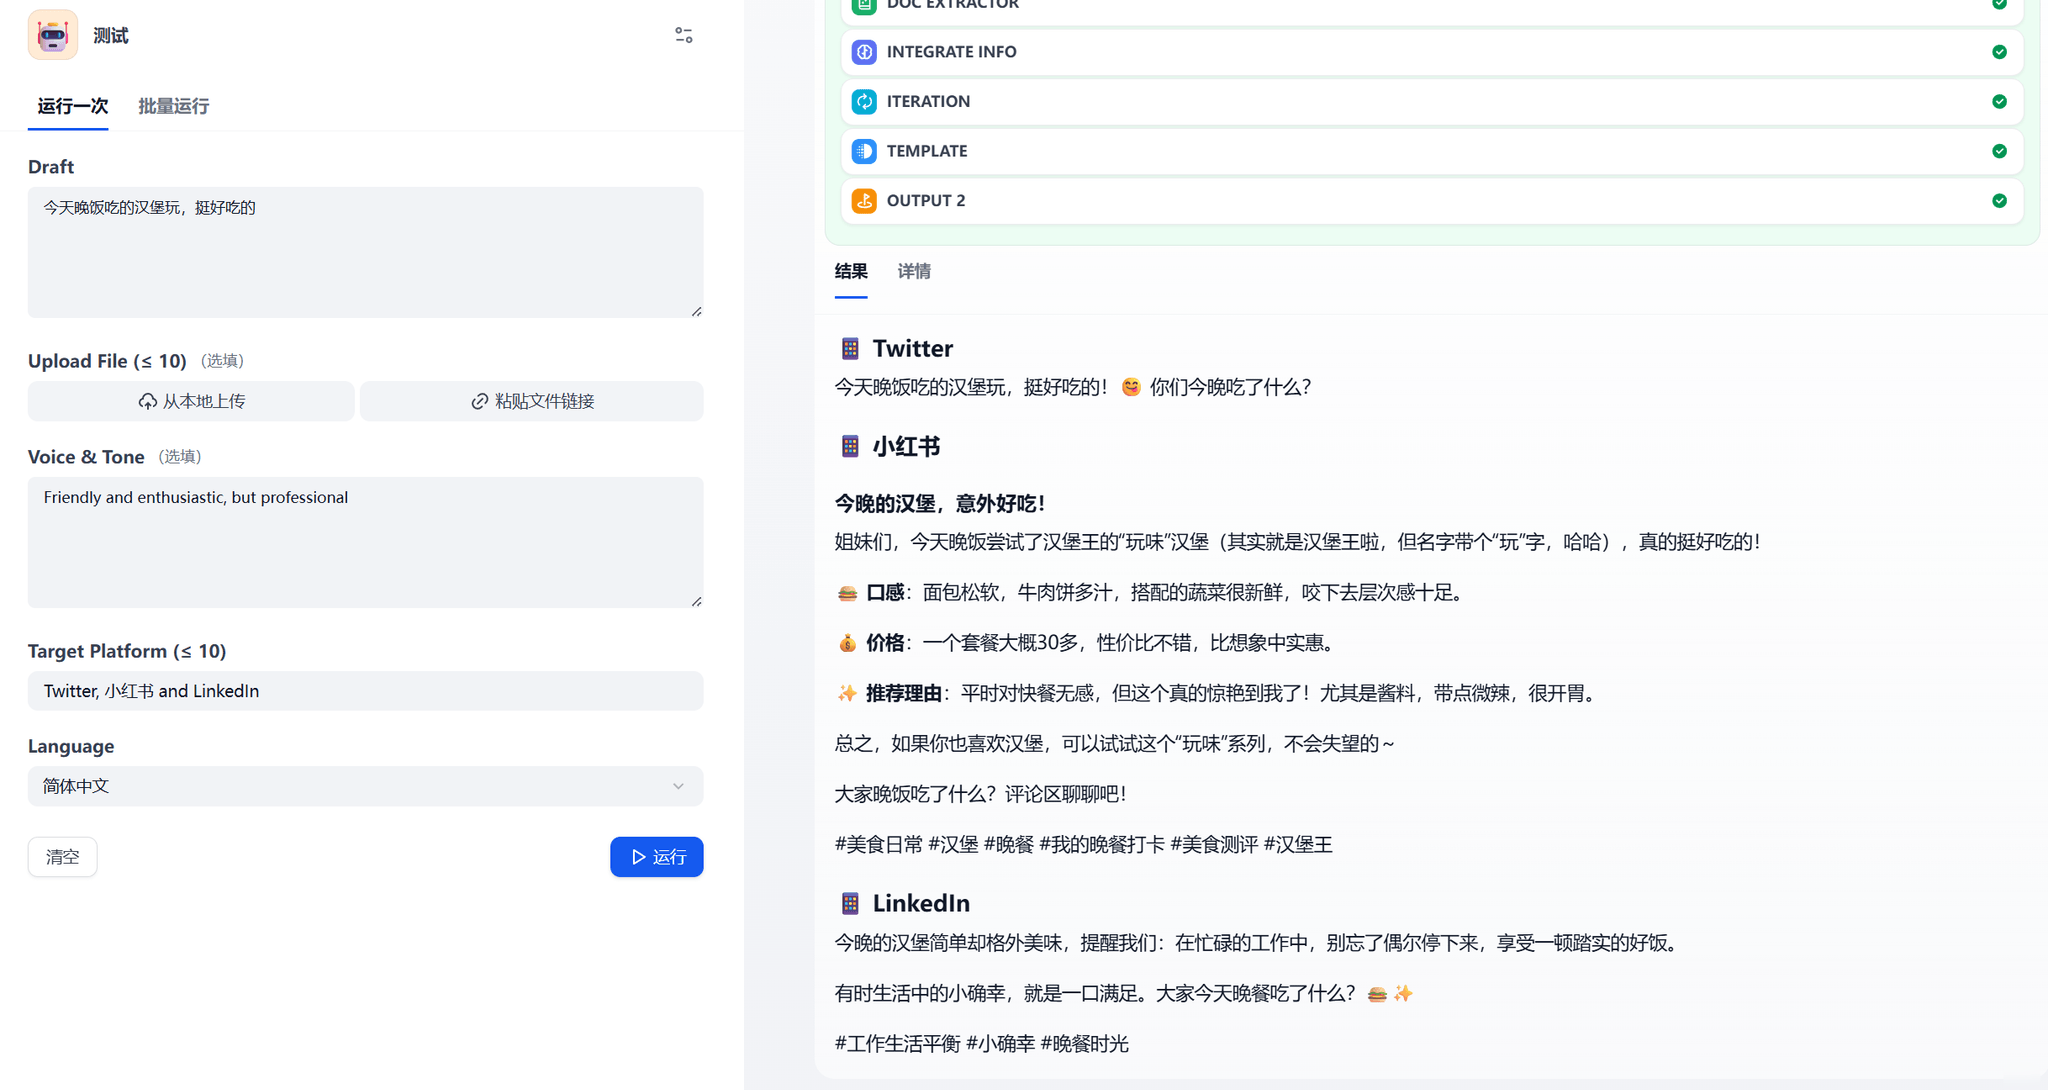The height and width of the screenshot is (1090, 2048).
Task: Expand the OUTPUT 2 step row
Action: (1432, 200)
